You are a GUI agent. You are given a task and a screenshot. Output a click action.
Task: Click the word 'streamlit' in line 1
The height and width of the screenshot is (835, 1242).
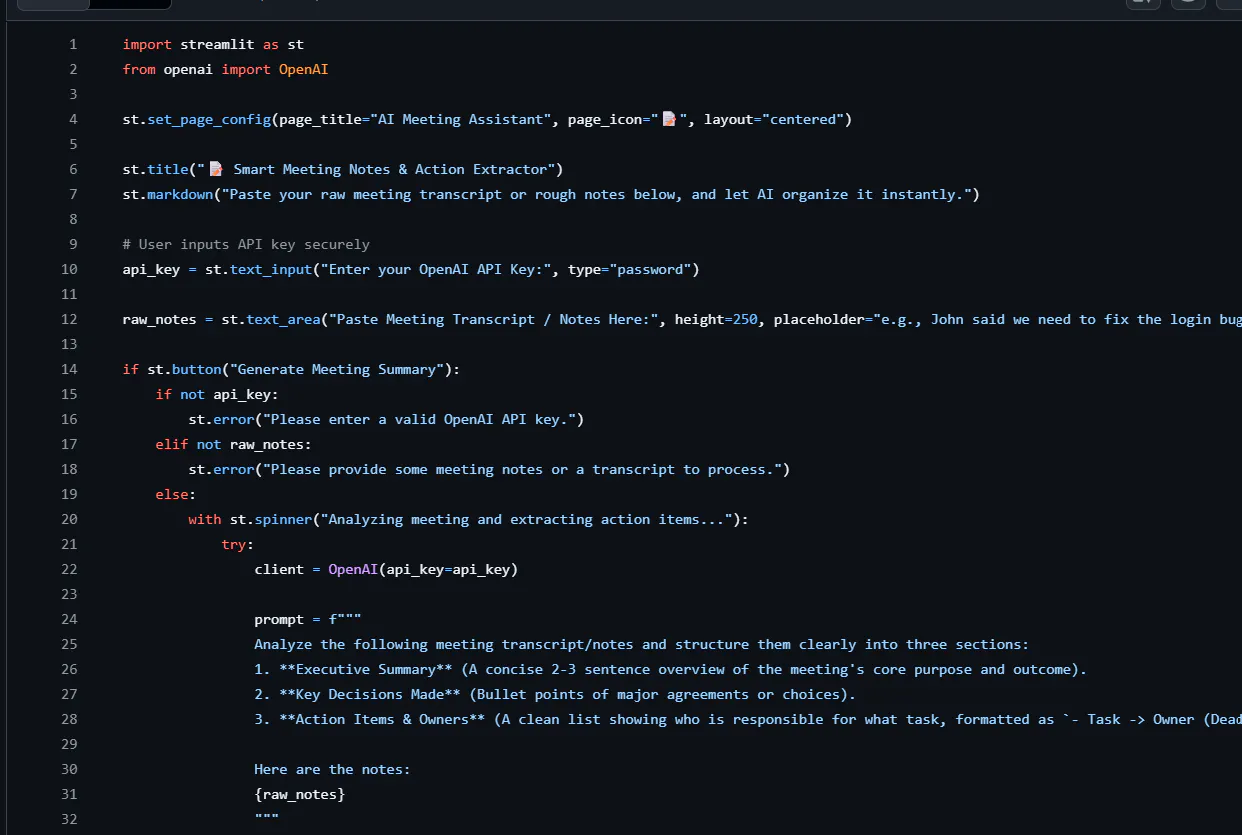click(217, 44)
